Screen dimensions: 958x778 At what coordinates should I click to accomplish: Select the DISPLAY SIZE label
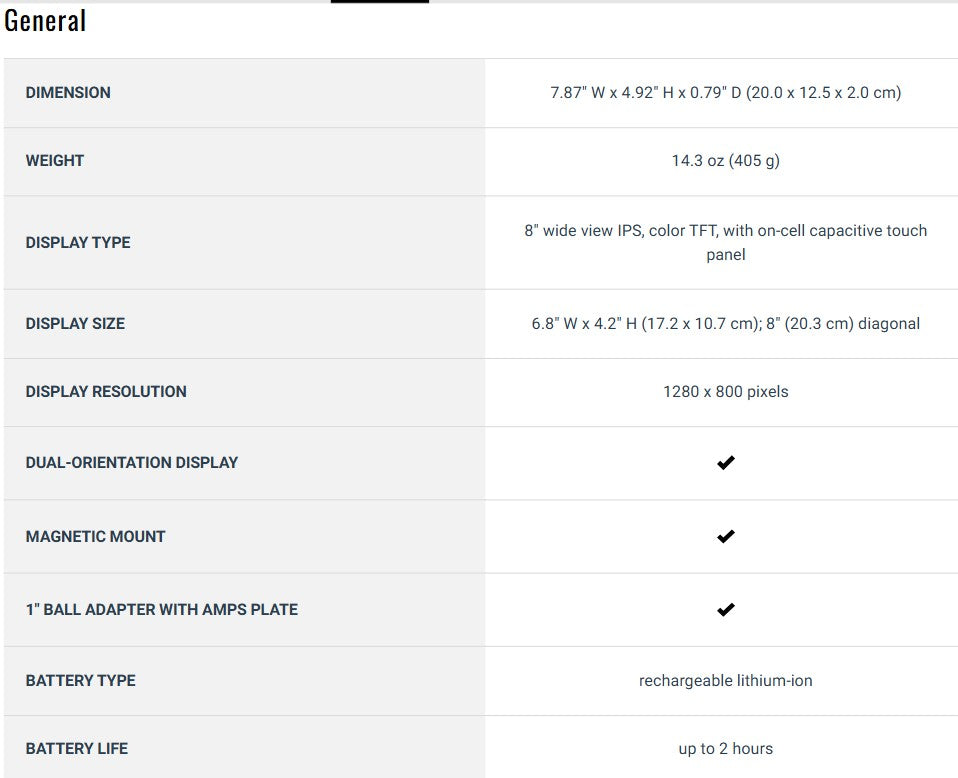pos(75,324)
